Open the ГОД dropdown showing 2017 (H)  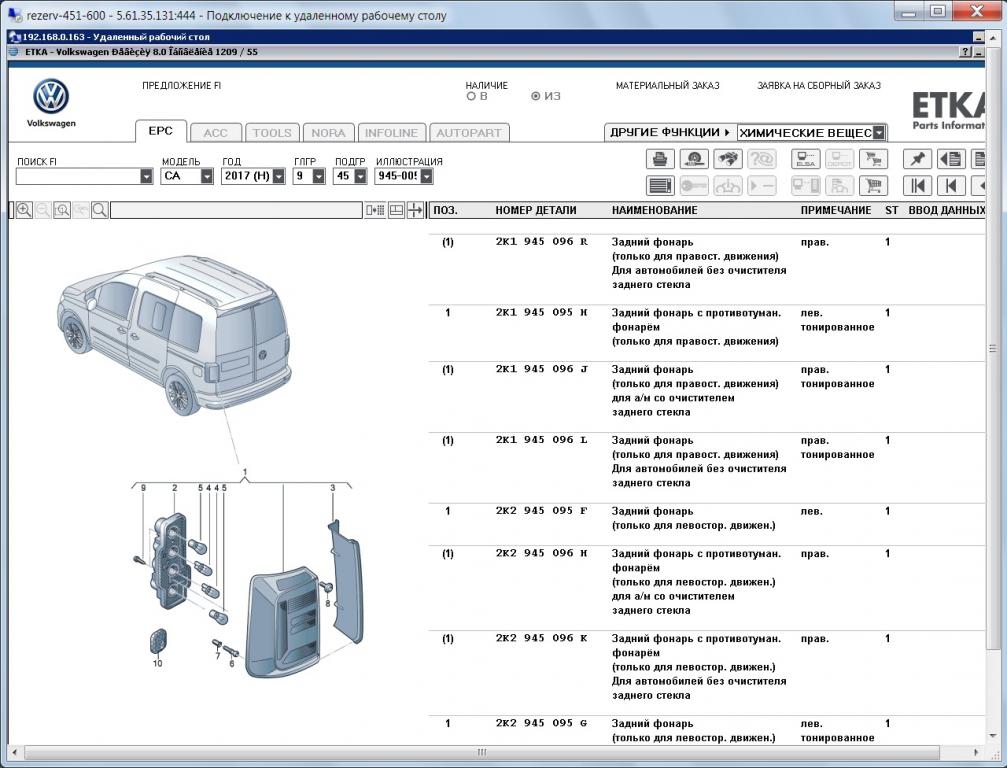coord(279,176)
